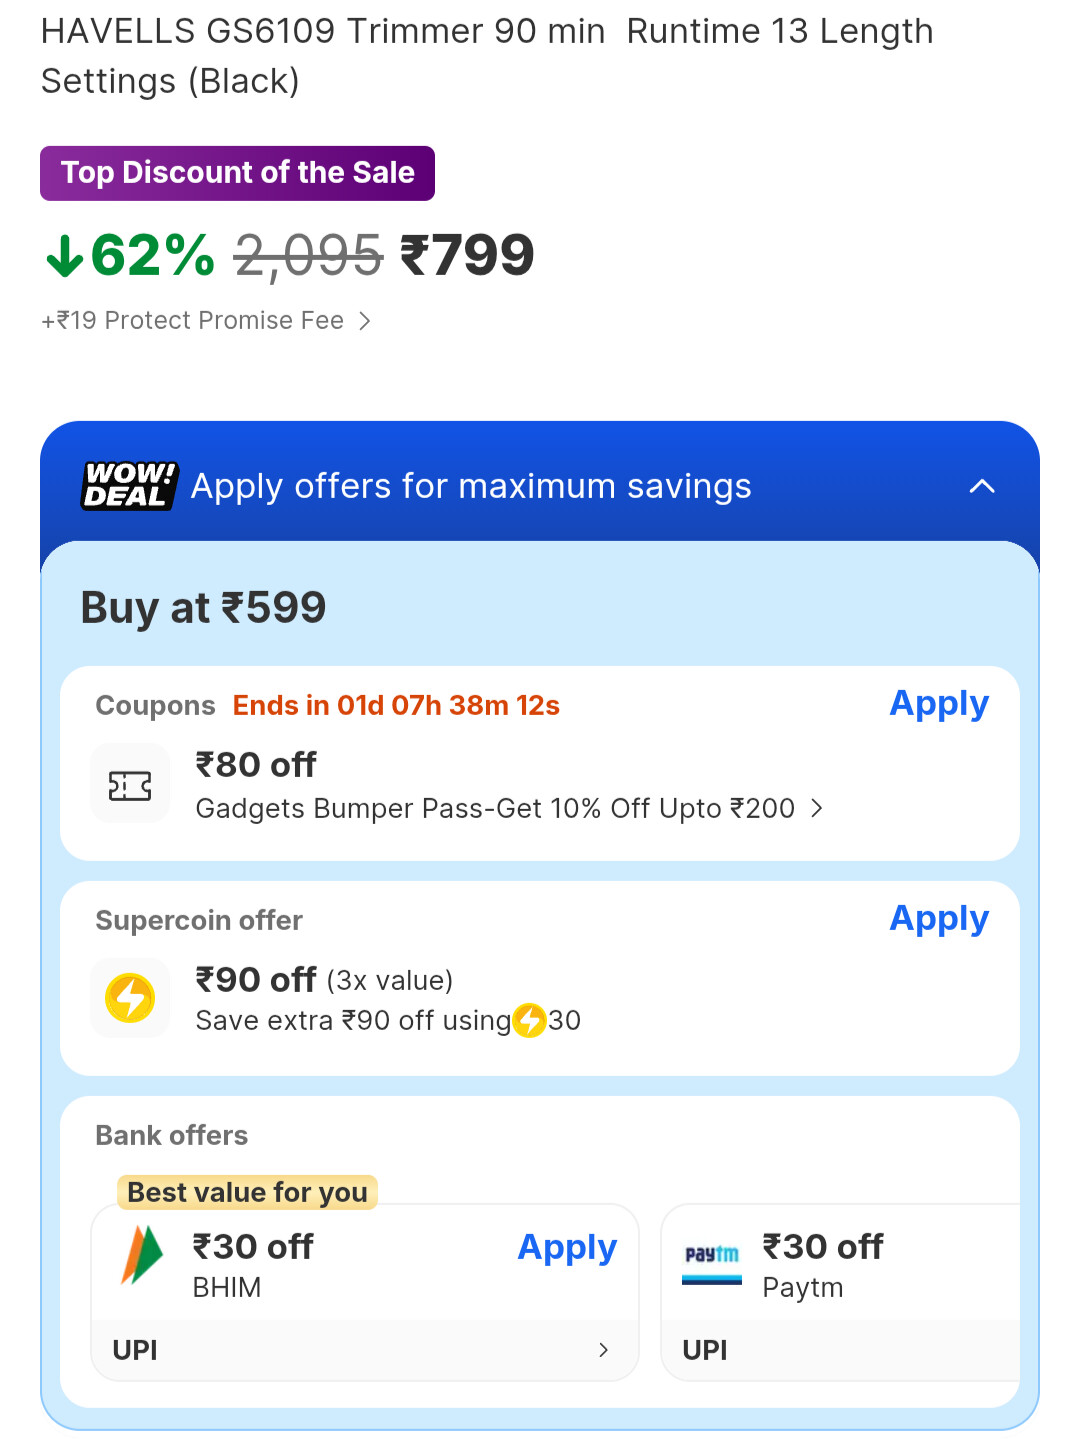The width and height of the screenshot is (1080, 1454).
Task: Click the WOW! DEAL badge icon
Action: [x=129, y=486]
